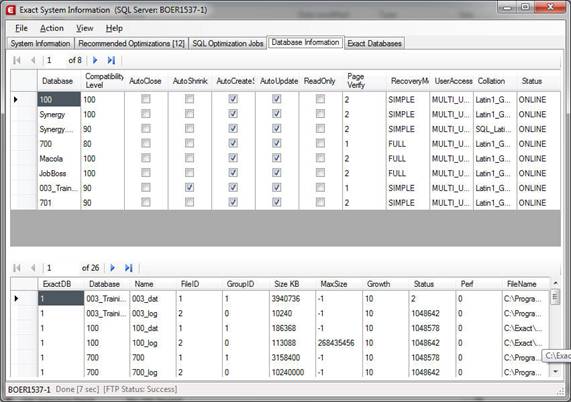Select the Database Information tab
The height and width of the screenshot is (402, 571).
click(x=305, y=42)
